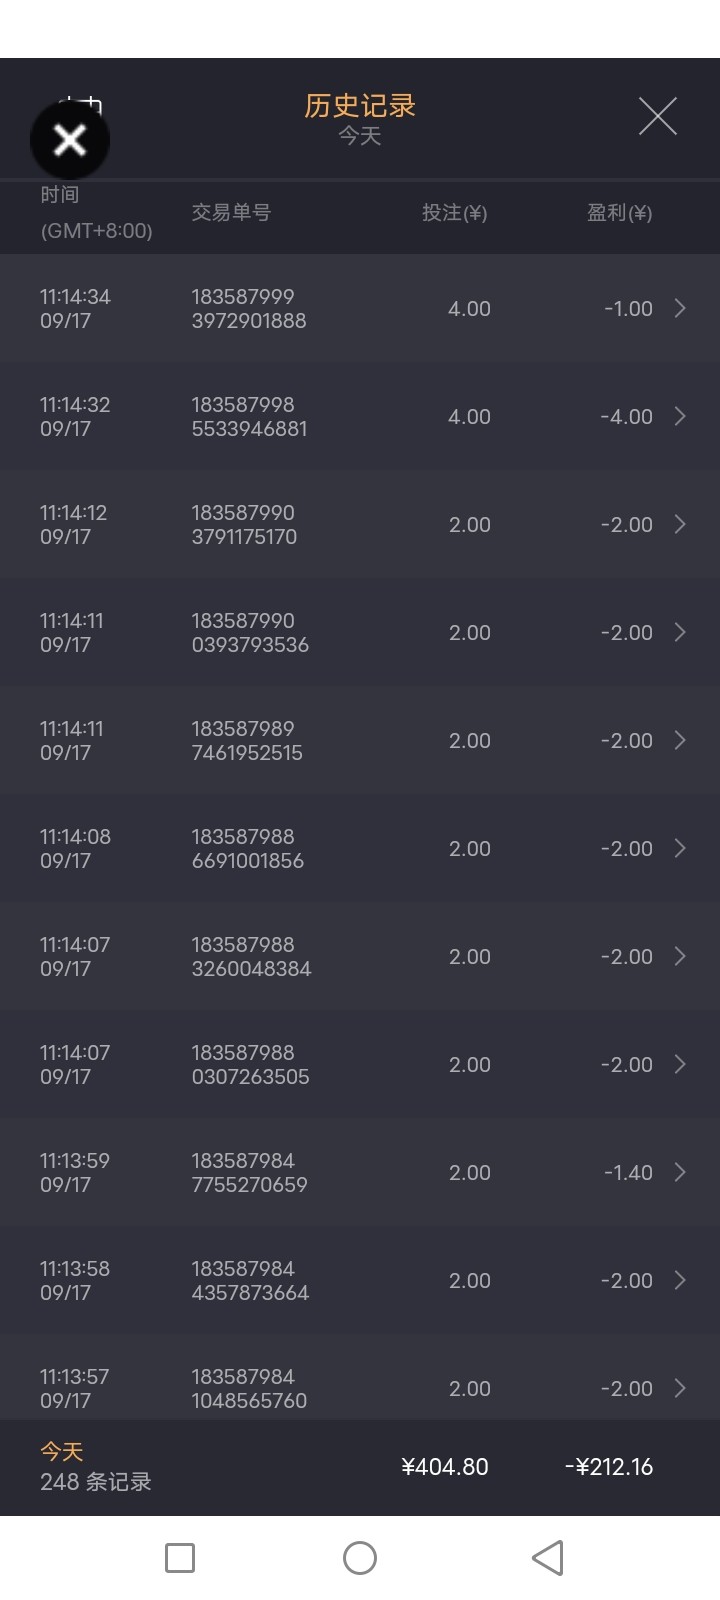Select transaction ending in 7461952515
Screen dimensions: 720x1600
(247, 741)
